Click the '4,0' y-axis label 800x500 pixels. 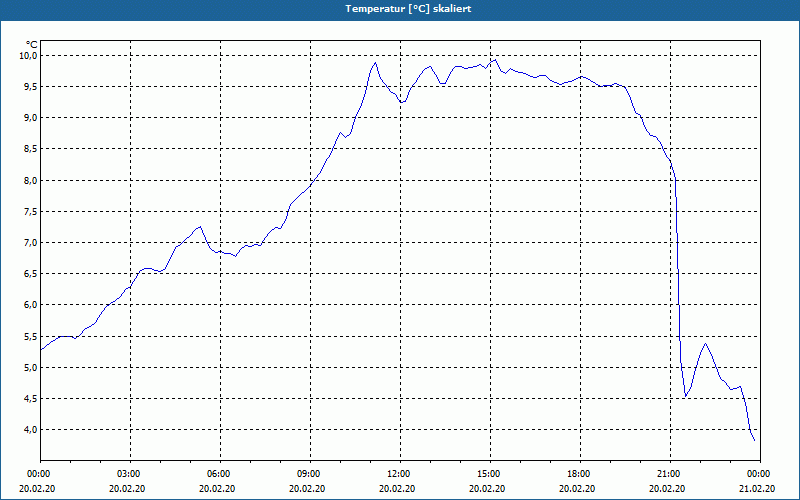[31, 430]
